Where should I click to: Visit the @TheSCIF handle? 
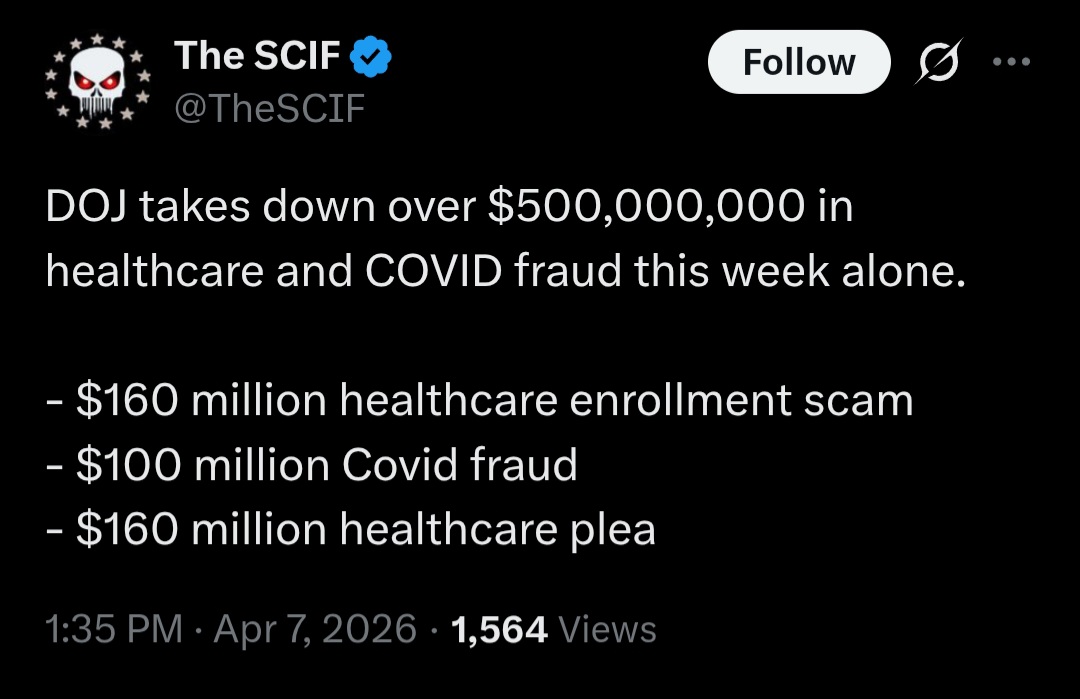(x=270, y=107)
